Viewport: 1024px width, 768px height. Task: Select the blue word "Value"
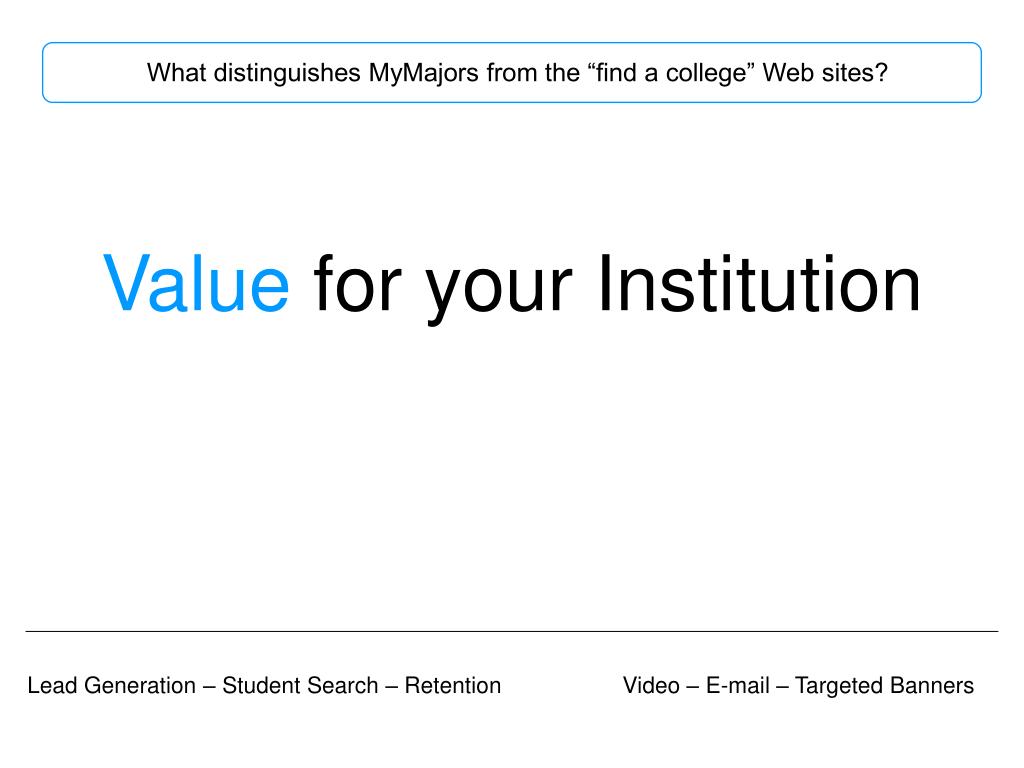[196, 283]
